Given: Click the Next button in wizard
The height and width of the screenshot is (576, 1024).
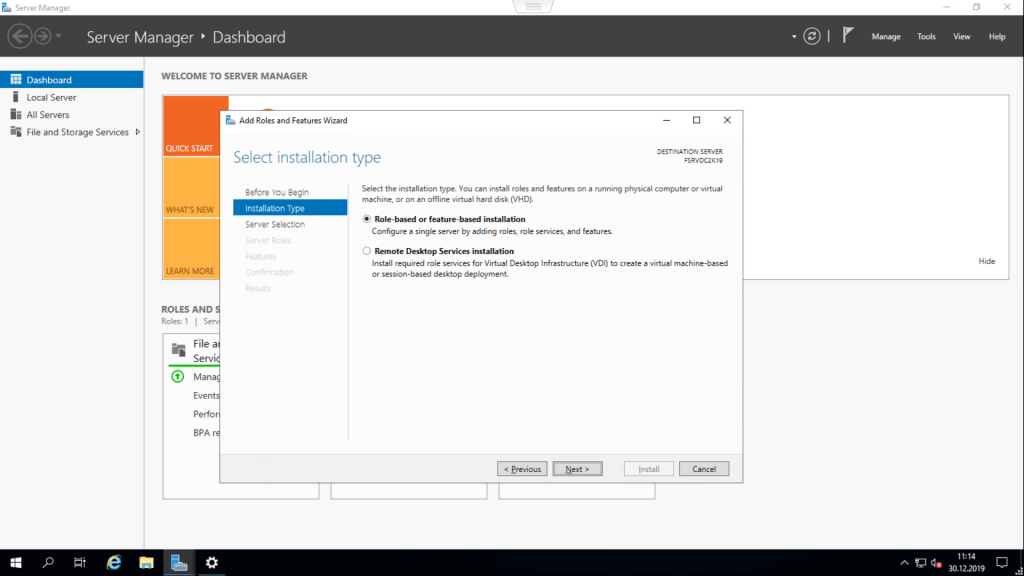Looking at the screenshot, I should [577, 469].
